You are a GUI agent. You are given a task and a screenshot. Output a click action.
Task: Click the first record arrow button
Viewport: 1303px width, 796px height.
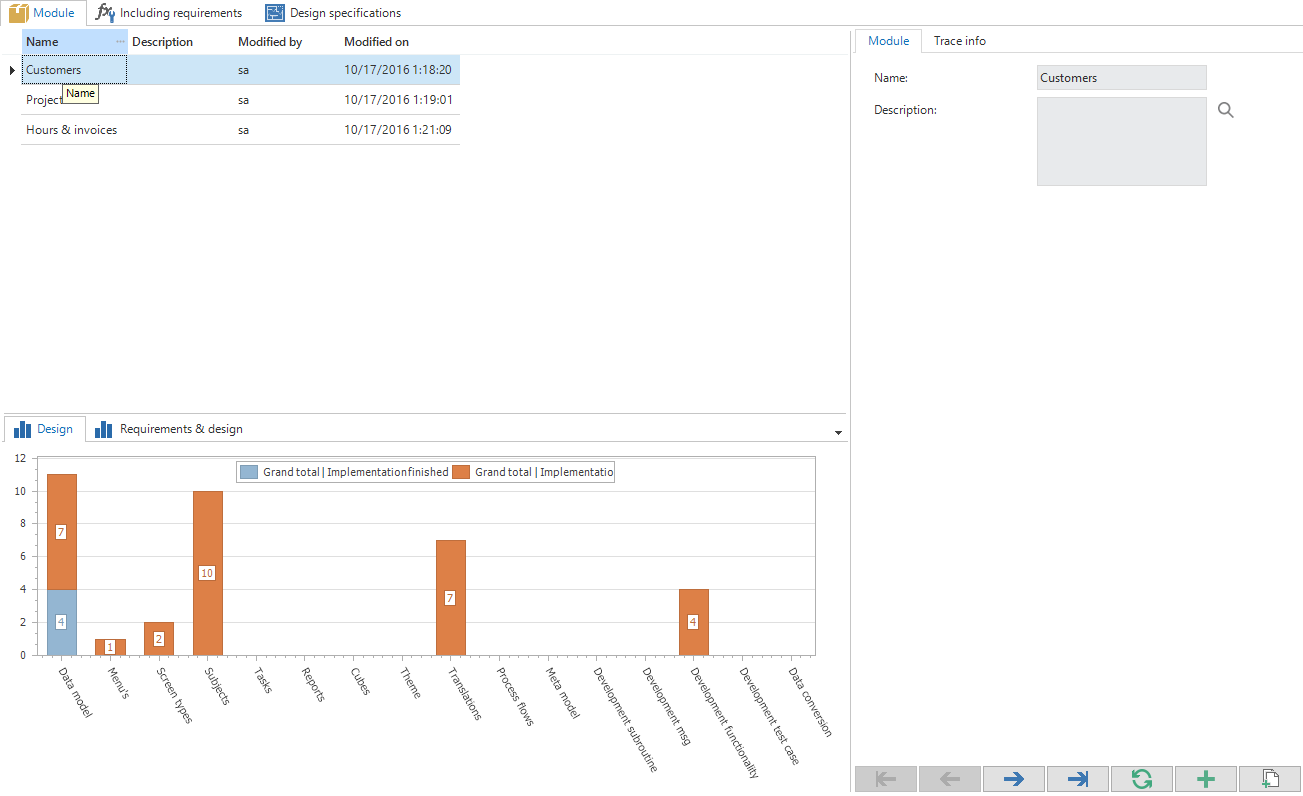[x=886, y=779]
